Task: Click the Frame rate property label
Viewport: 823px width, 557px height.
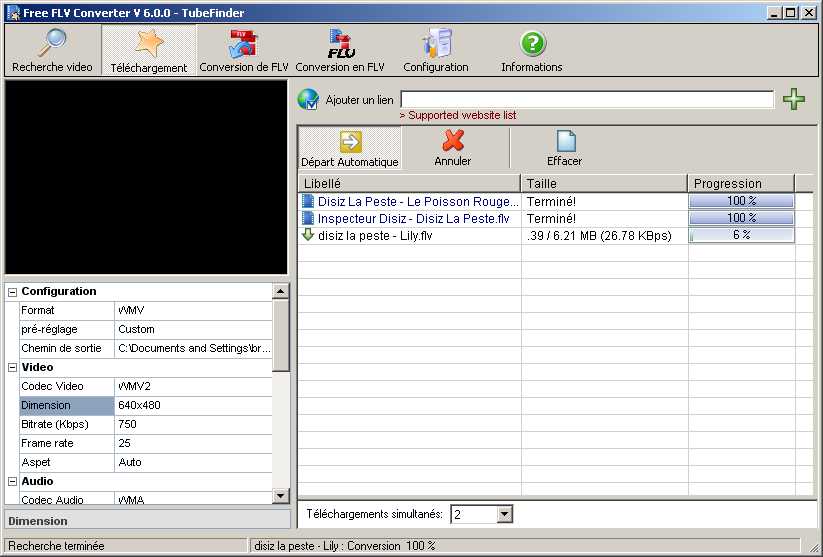Action: [x=67, y=443]
